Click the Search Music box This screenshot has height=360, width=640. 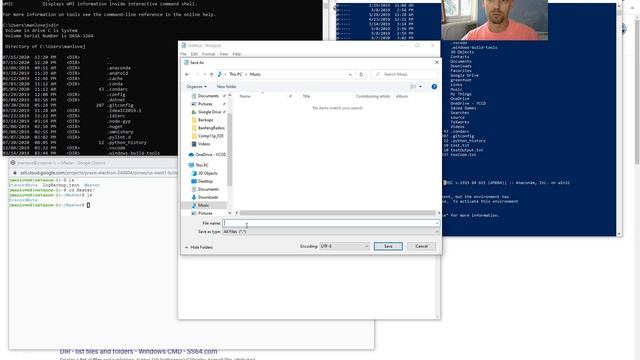pyautogui.click(x=404, y=74)
